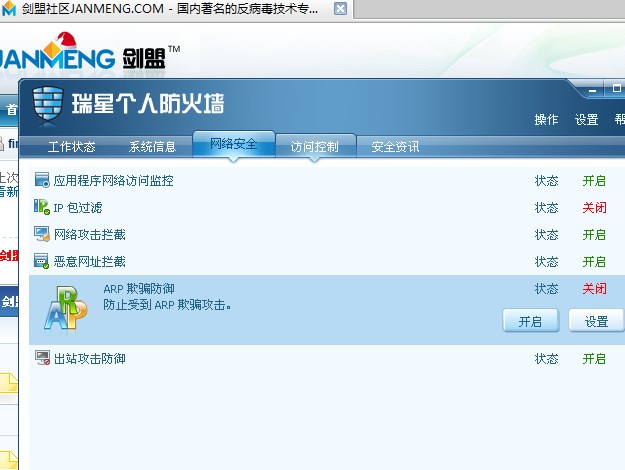This screenshot has height=470, width=625.
Task: Click the application network monitor icon
Action: tap(42, 180)
